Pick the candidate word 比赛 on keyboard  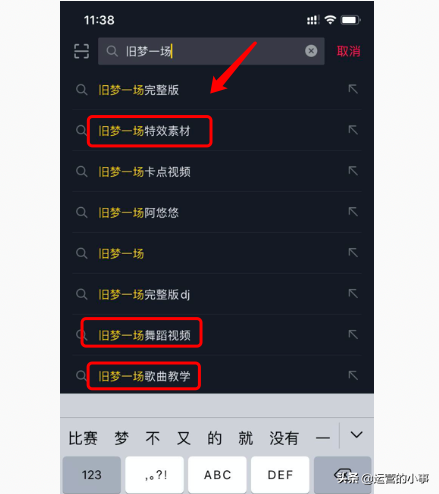pyautogui.click(x=83, y=438)
